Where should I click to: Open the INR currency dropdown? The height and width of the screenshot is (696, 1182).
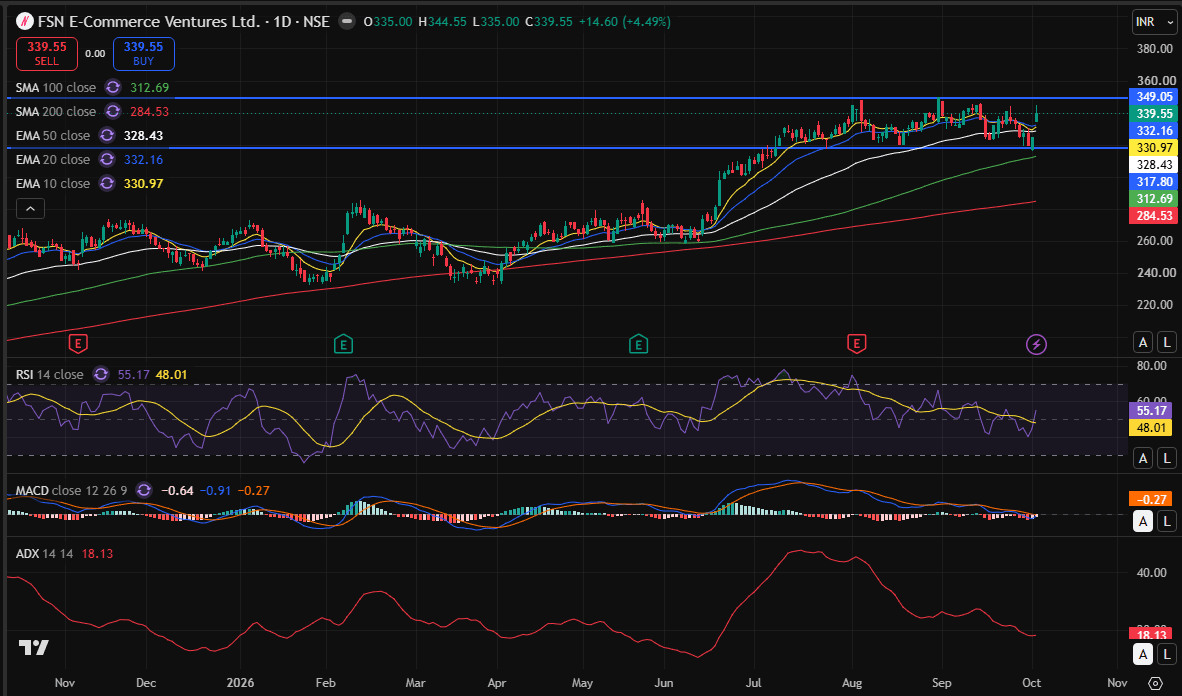pos(1154,22)
